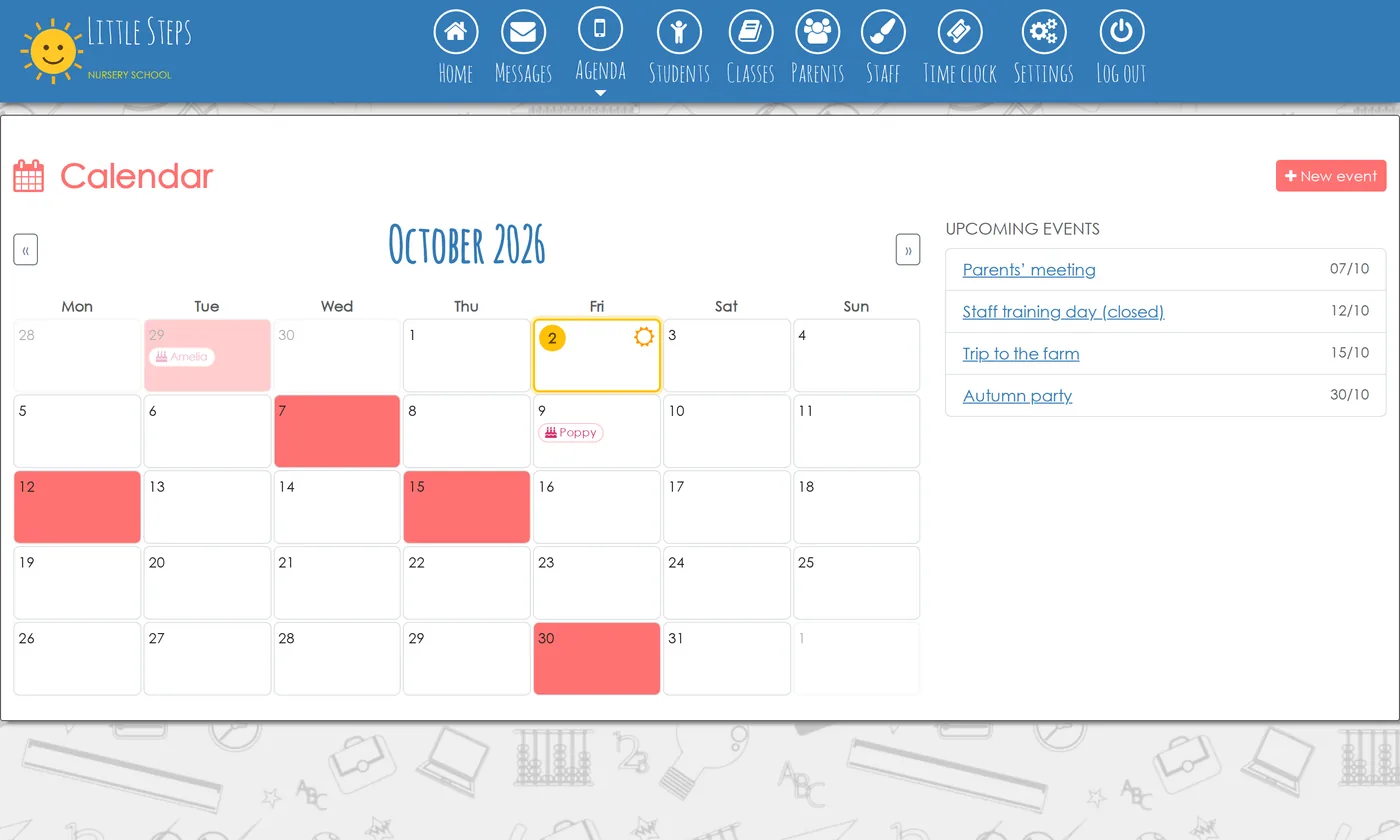Go to the previous month
1400x840 pixels.
pos(25,250)
